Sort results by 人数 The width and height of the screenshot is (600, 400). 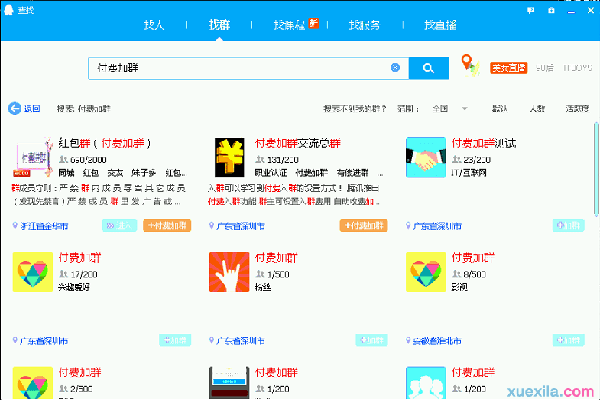[x=537, y=109]
